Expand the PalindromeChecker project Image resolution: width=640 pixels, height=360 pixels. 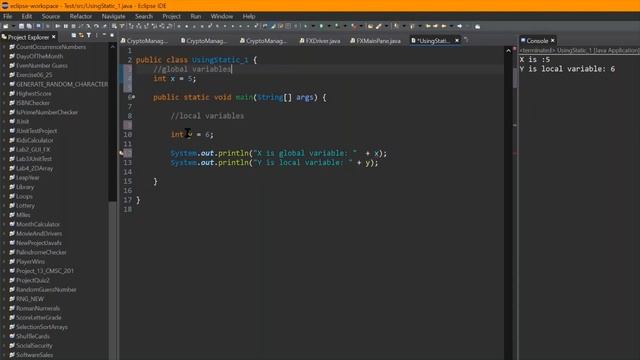[4, 252]
